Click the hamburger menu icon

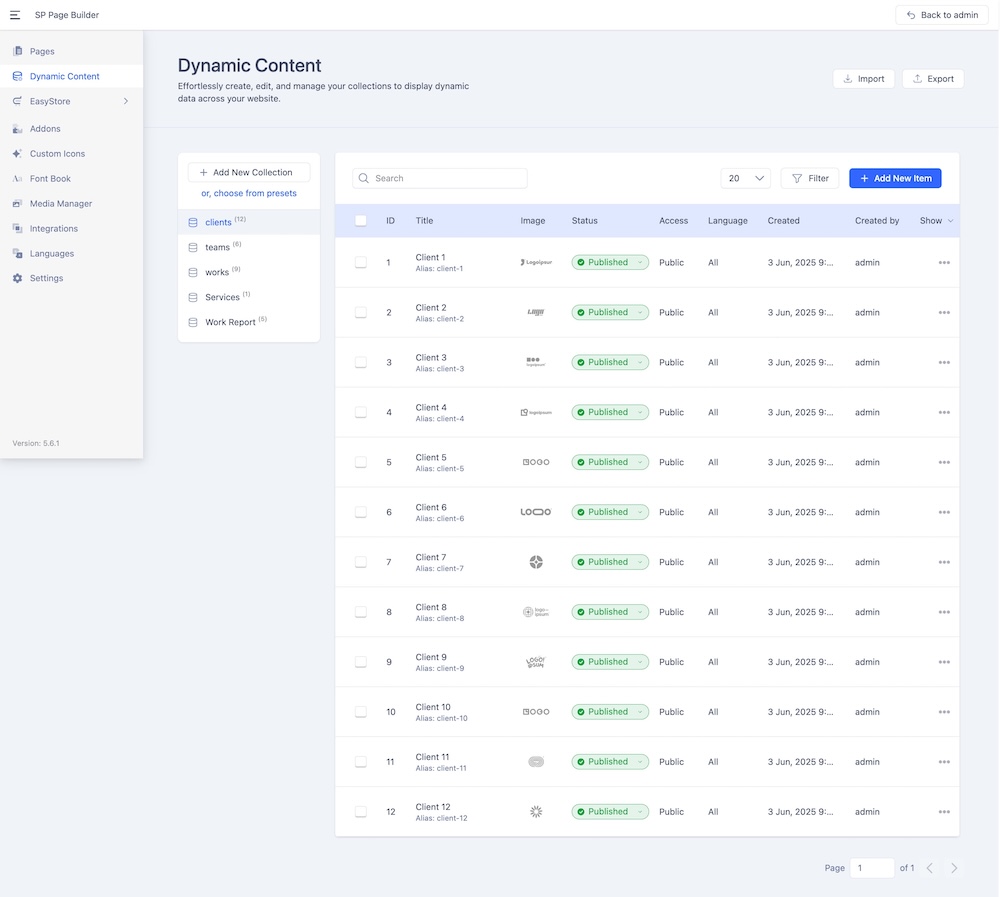tap(15, 15)
